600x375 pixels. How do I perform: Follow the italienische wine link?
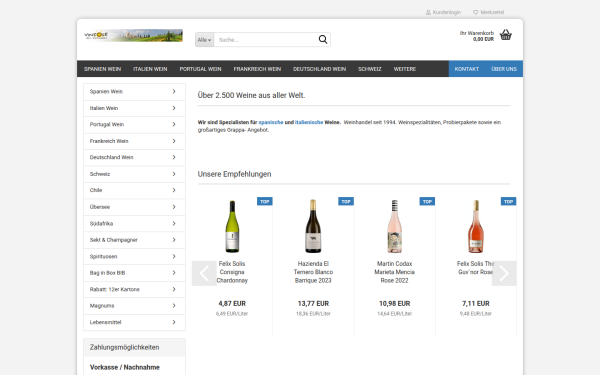[309, 122]
